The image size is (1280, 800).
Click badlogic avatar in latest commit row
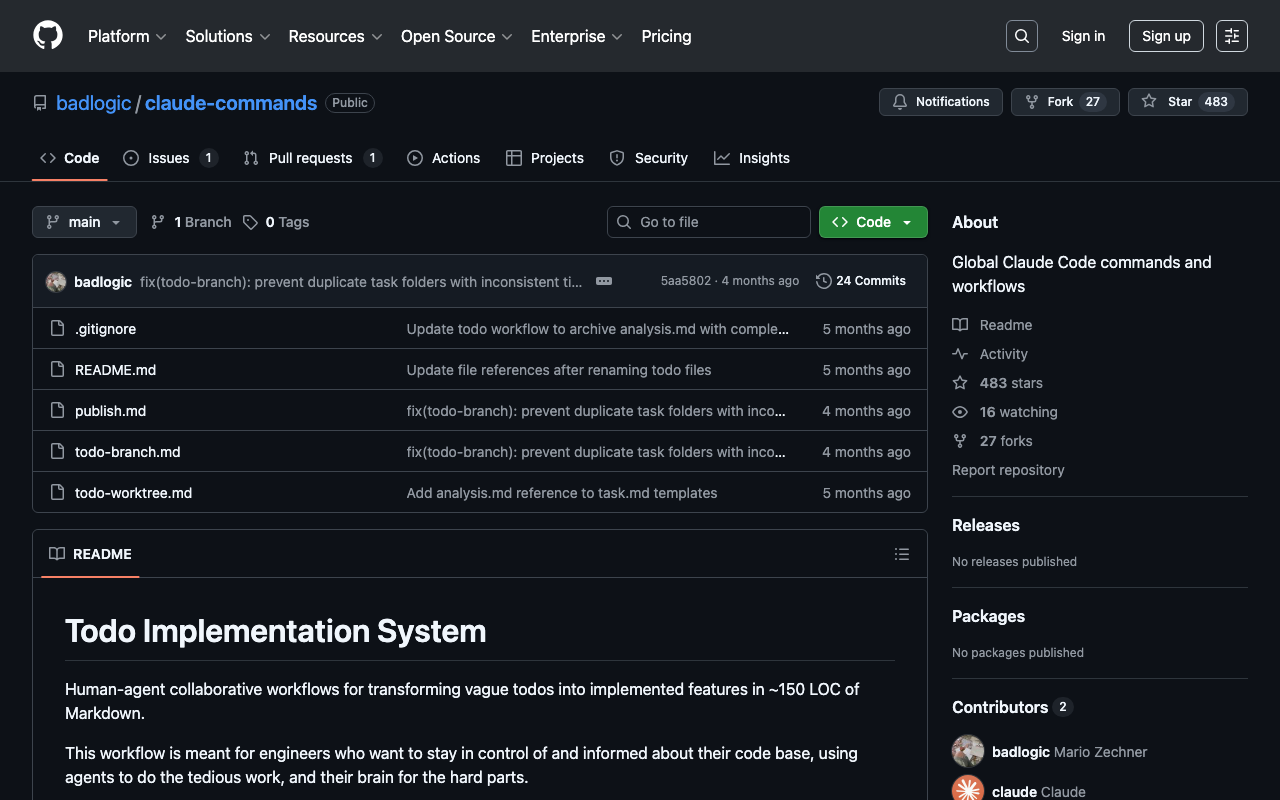coord(56,282)
